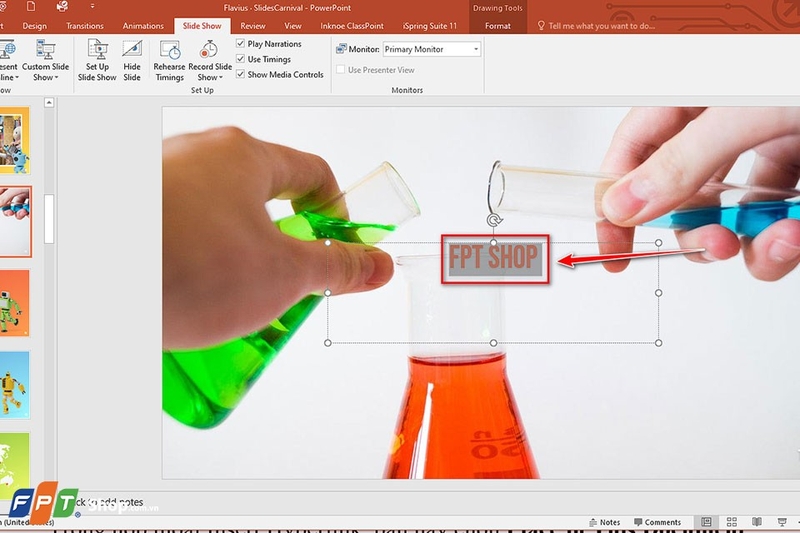
Task: Click the right-middle sizing handle of text box
Action: point(659,293)
